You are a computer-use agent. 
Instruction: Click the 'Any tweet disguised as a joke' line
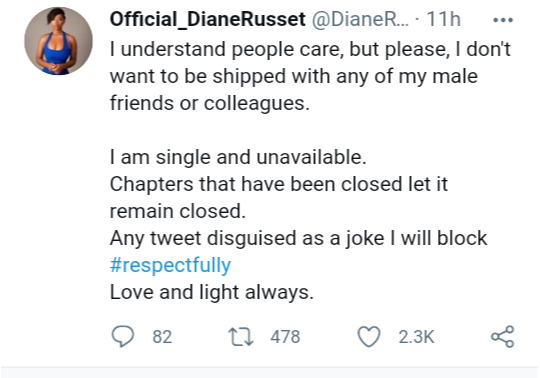pos(299,238)
